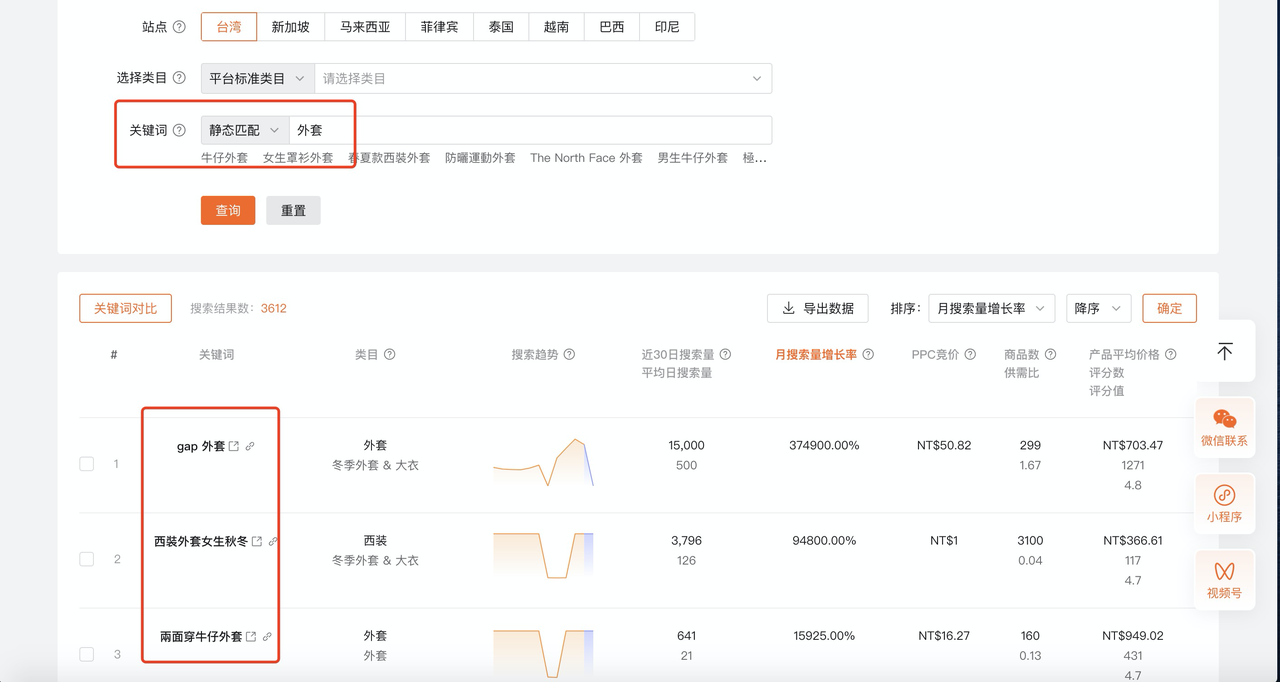The width and height of the screenshot is (1280, 682).
Task: Open external link icon for gap 外套
Action: 234,446
